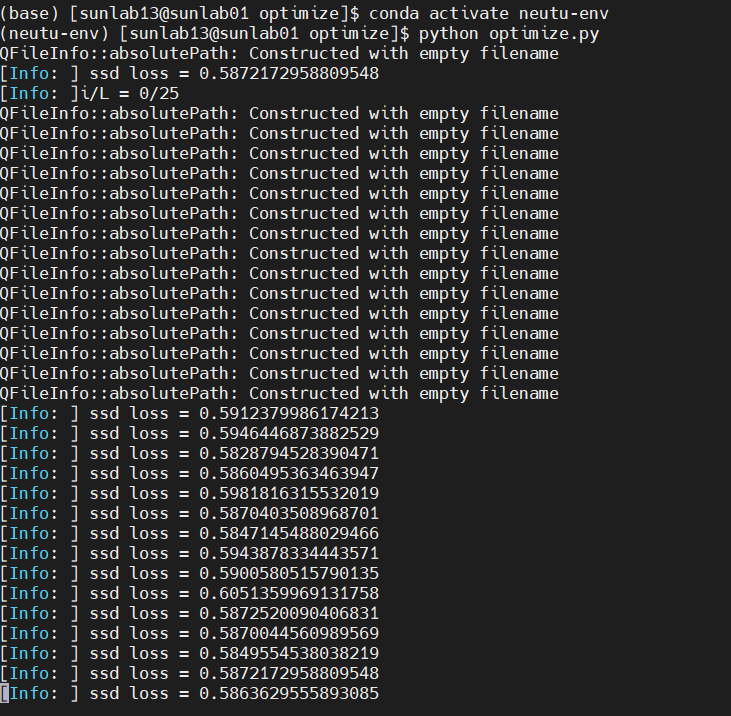Click ssd loss value 0.5860495363463947
This screenshot has width=731, height=716.
coord(289,474)
